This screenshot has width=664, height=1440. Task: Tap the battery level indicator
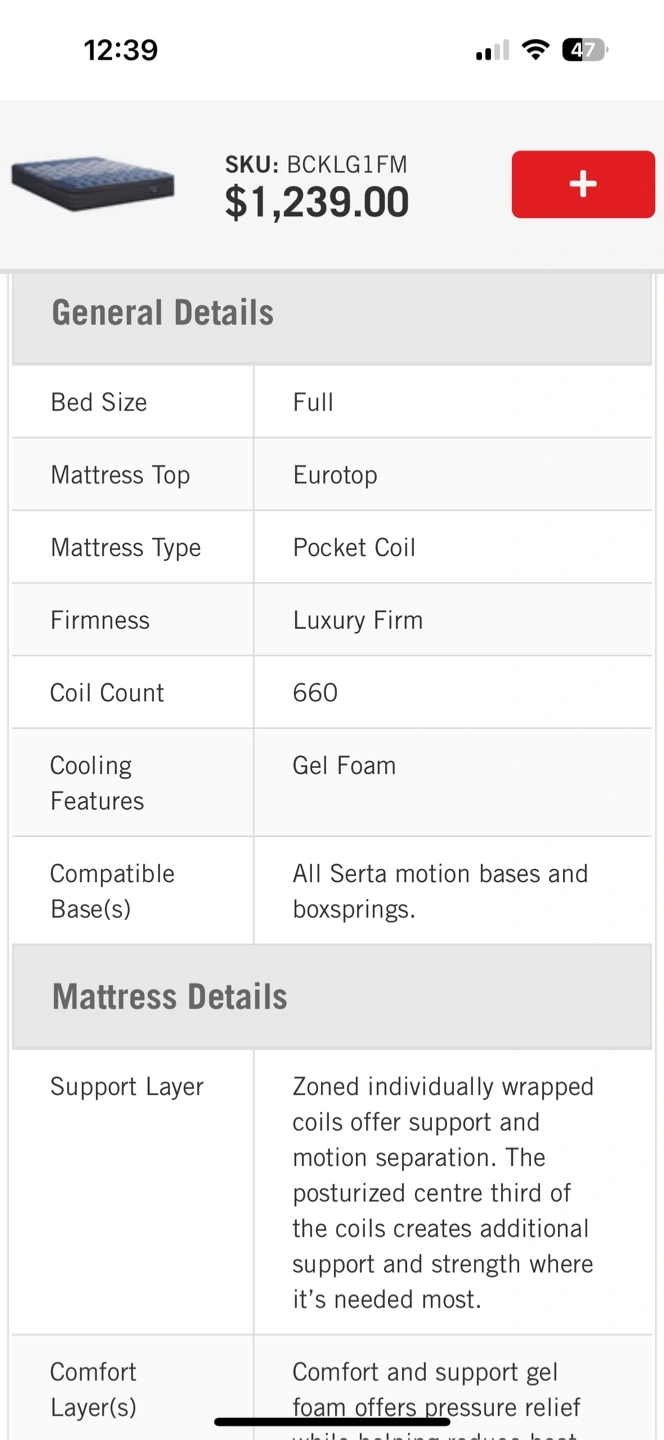(585, 50)
